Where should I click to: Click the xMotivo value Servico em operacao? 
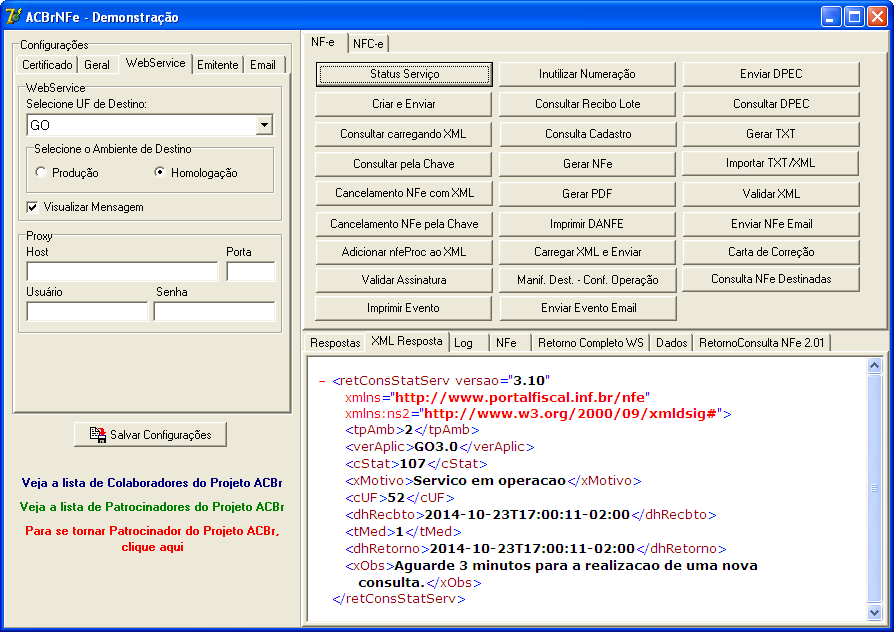[489, 481]
